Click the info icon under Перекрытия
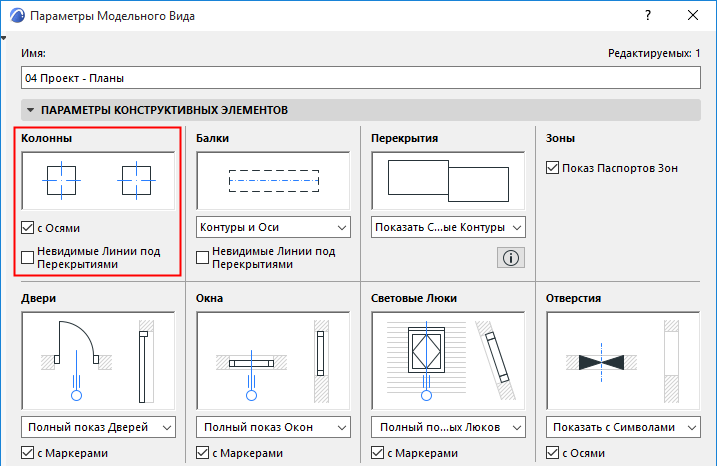Image resolution: width=717 pixels, height=466 pixels. pyautogui.click(x=510, y=258)
